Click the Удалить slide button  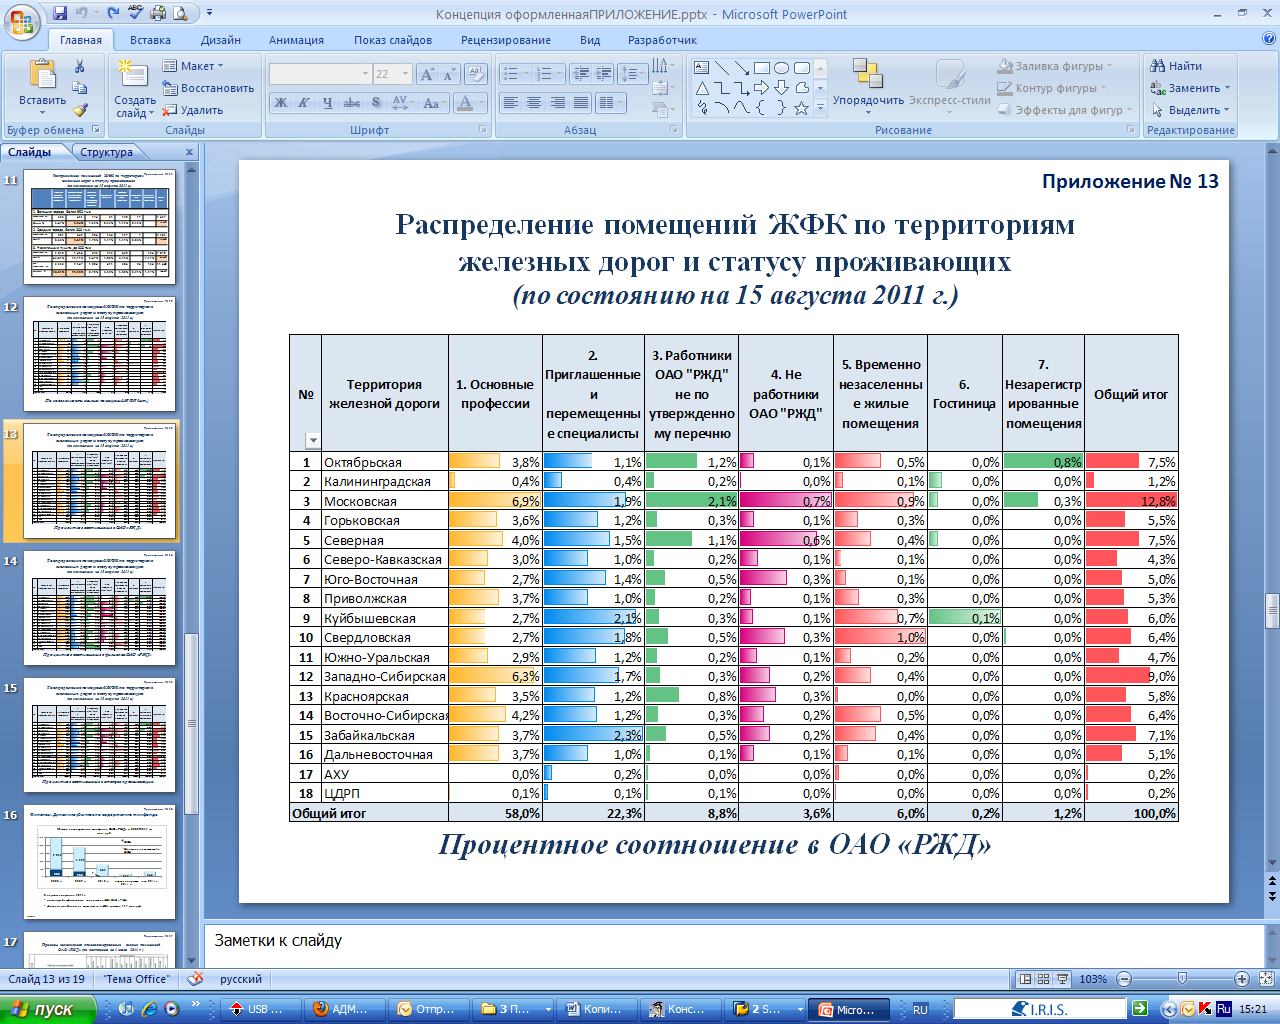click(x=193, y=110)
